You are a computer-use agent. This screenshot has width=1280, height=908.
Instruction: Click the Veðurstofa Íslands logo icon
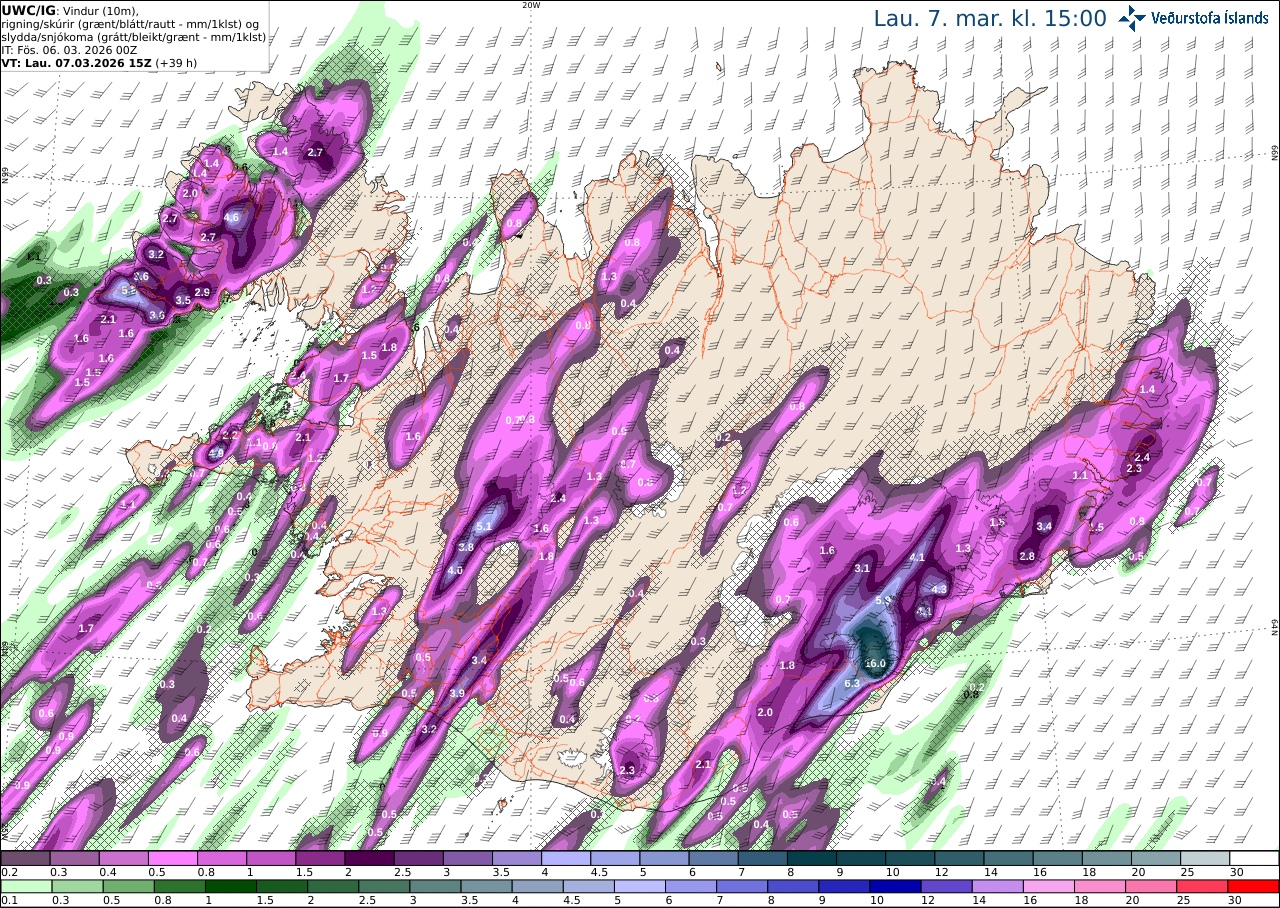pyautogui.click(x=1132, y=17)
